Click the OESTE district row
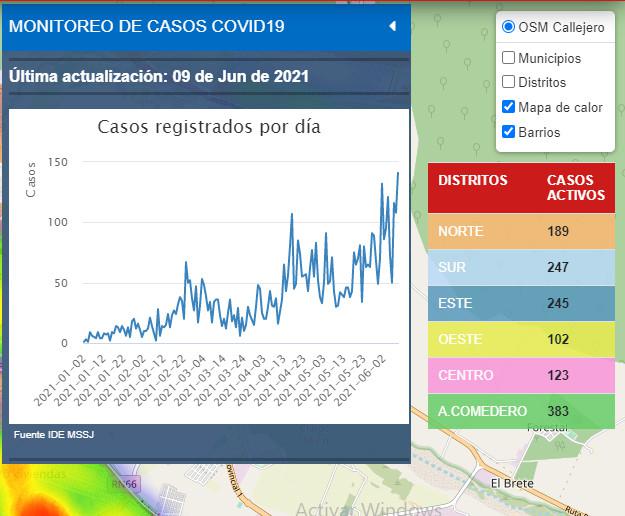This screenshot has width=625, height=516. click(x=520, y=339)
